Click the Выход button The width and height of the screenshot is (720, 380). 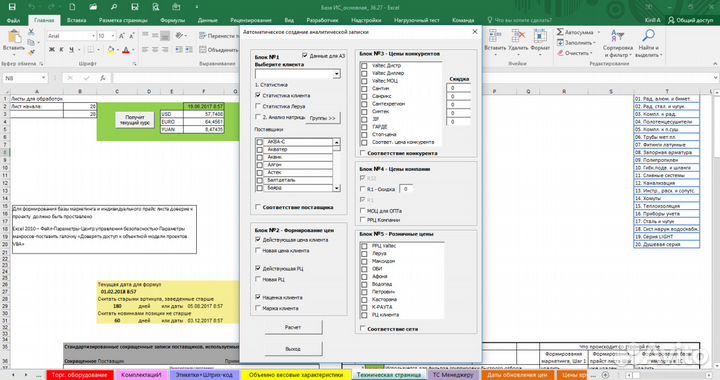point(293,349)
